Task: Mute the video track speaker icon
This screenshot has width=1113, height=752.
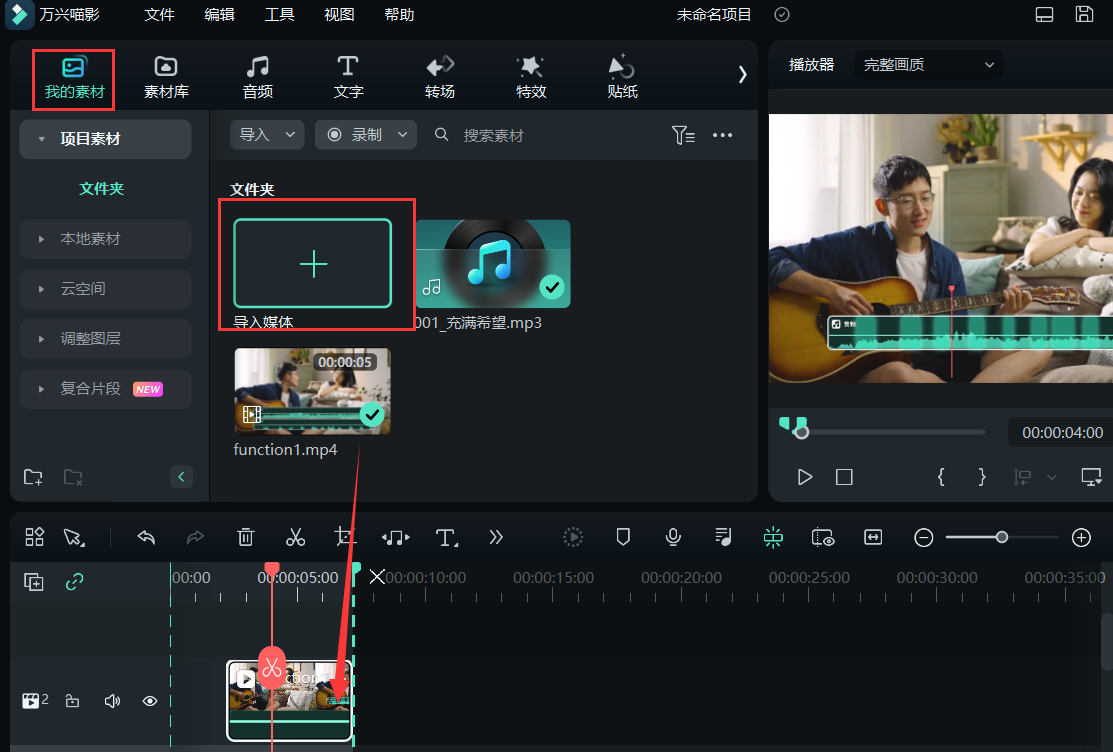Action: (112, 700)
